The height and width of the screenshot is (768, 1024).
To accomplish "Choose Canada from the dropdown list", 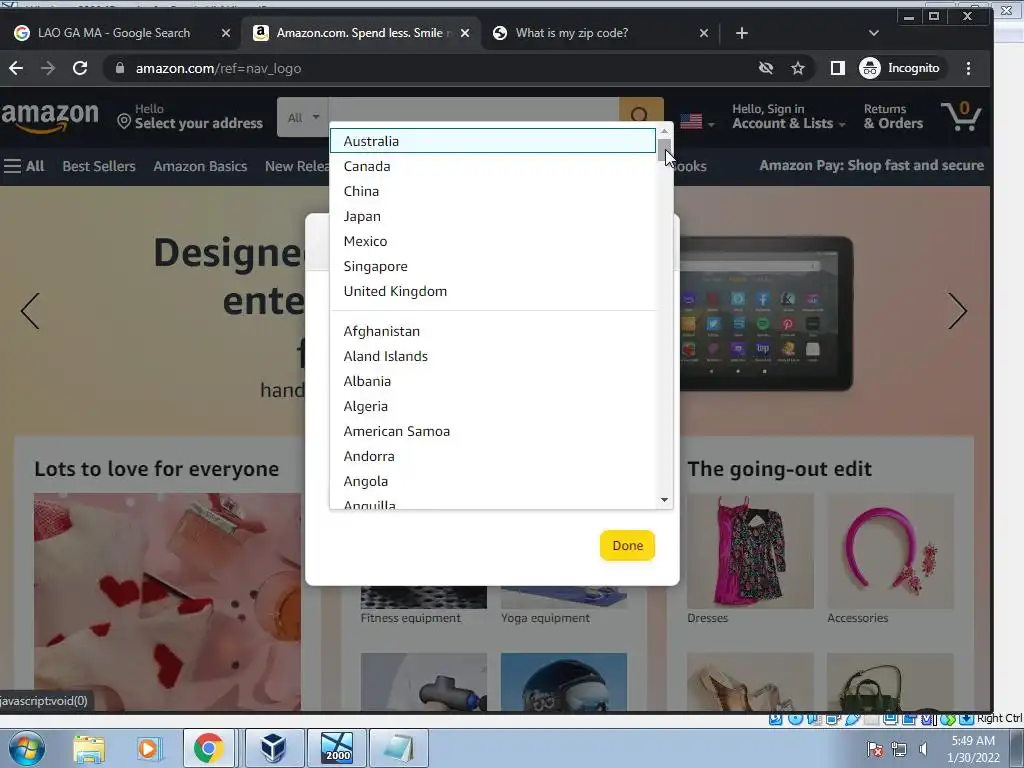I will (x=492, y=167).
